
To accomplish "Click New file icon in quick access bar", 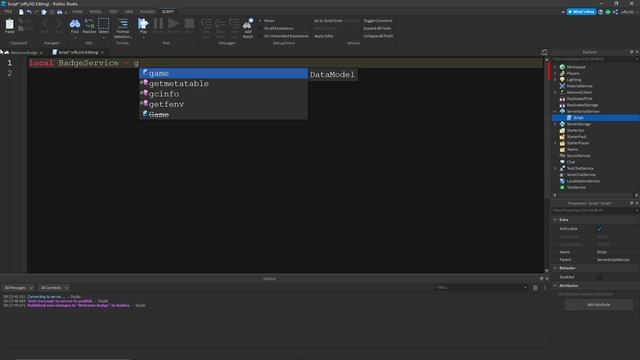I will [21, 12].
